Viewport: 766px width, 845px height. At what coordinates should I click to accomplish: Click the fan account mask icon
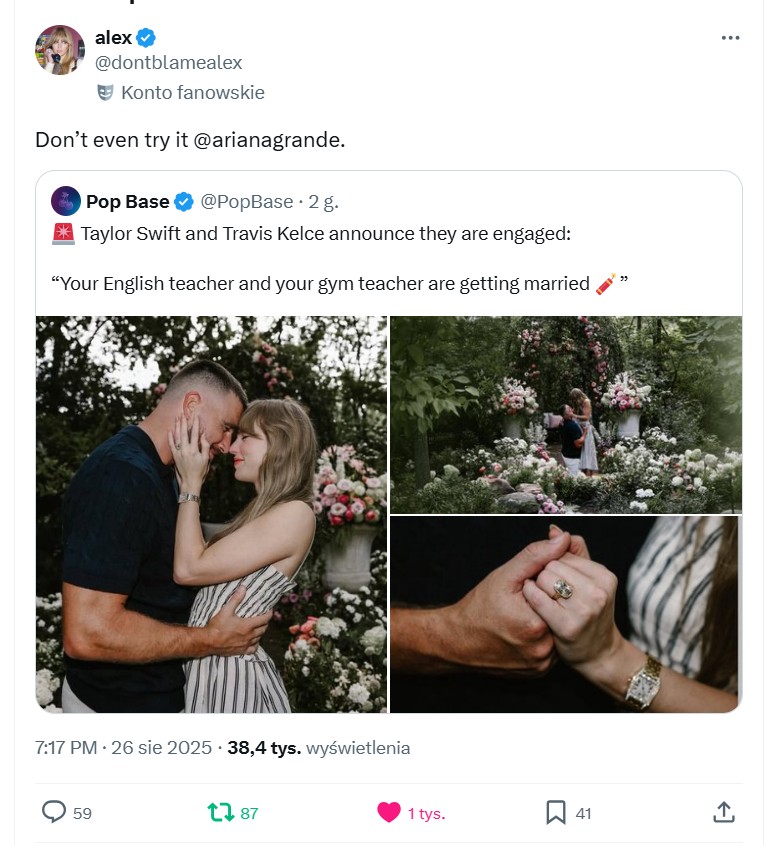(x=105, y=93)
